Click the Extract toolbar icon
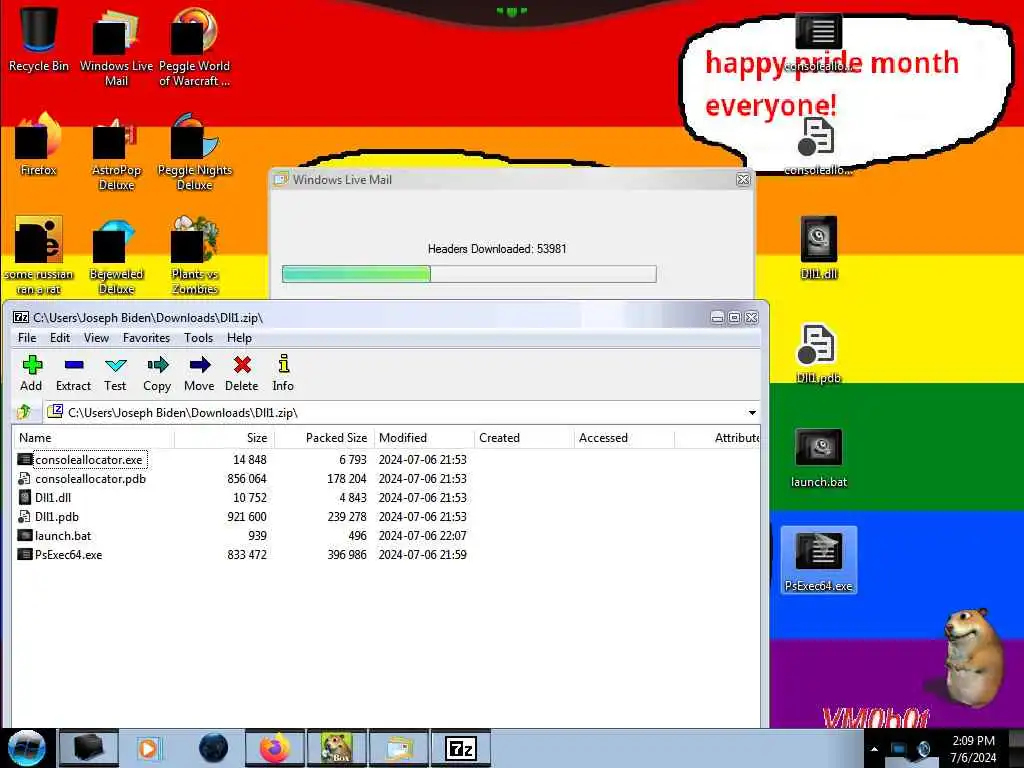 [x=73, y=373]
